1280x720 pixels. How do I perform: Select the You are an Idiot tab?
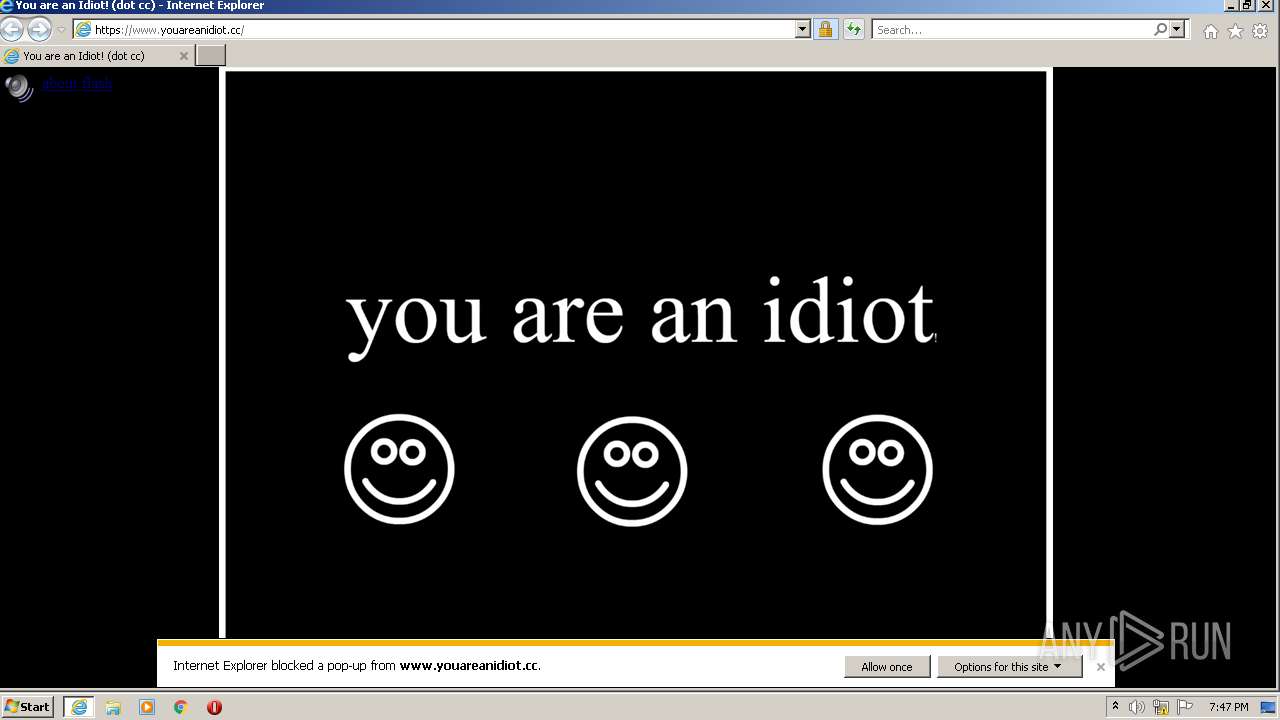[x=96, y=56]
